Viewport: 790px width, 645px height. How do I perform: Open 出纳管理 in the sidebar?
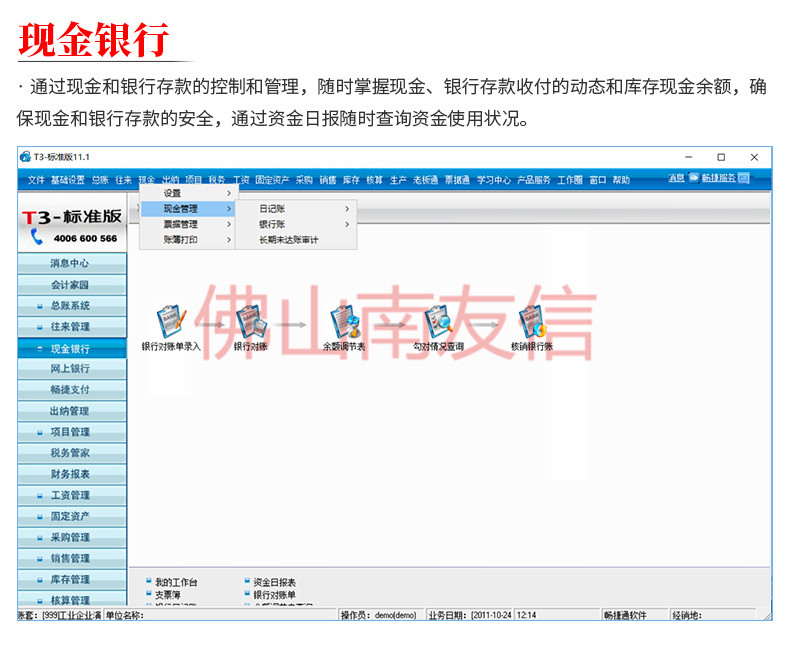[x=72, y=411]
